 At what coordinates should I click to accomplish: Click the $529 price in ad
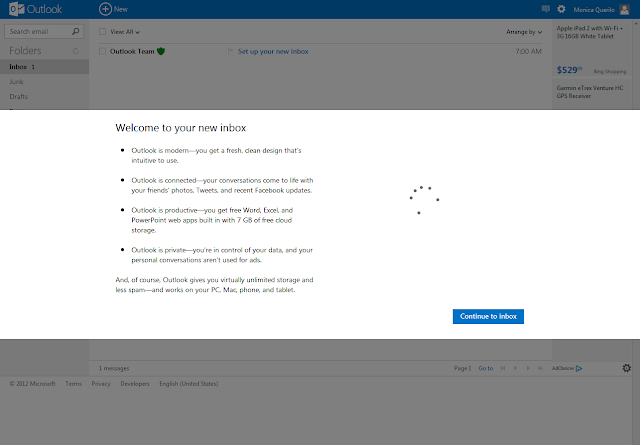569,70
